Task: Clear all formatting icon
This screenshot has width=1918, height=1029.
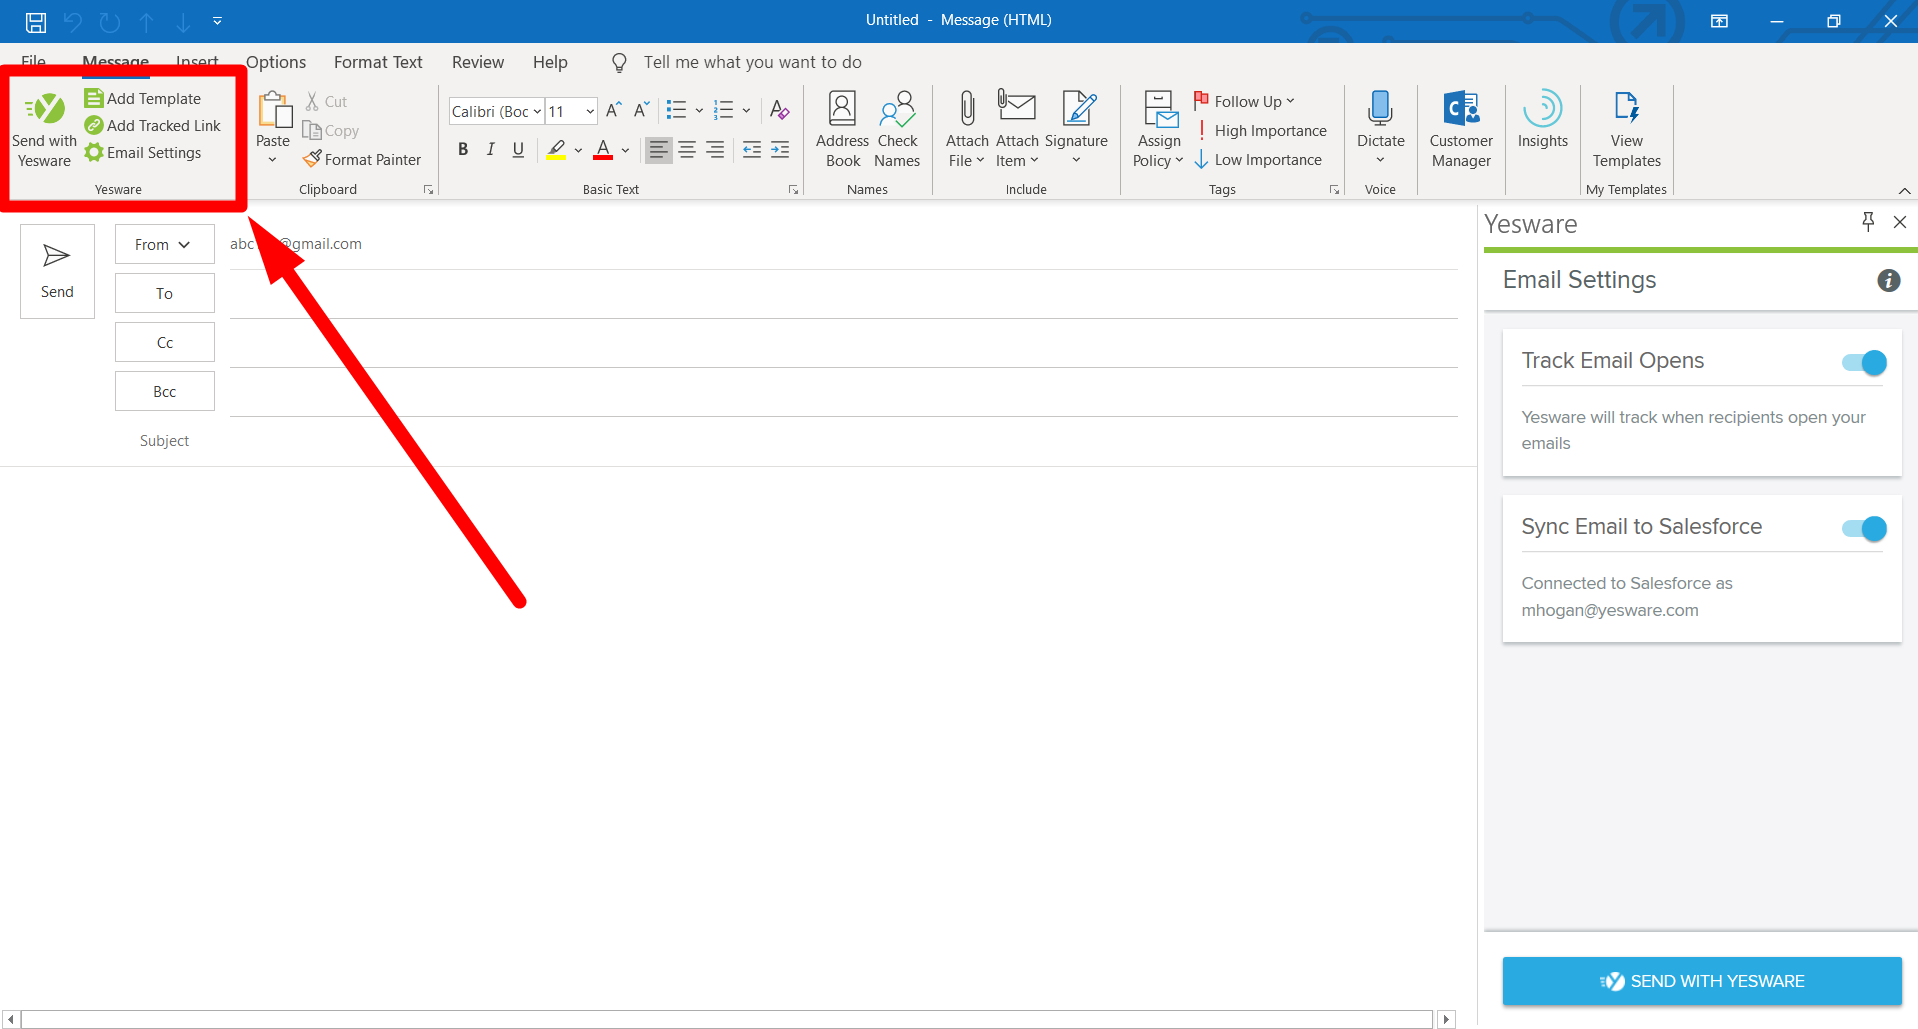Action: pyautogui.click(x=780, y=110)
